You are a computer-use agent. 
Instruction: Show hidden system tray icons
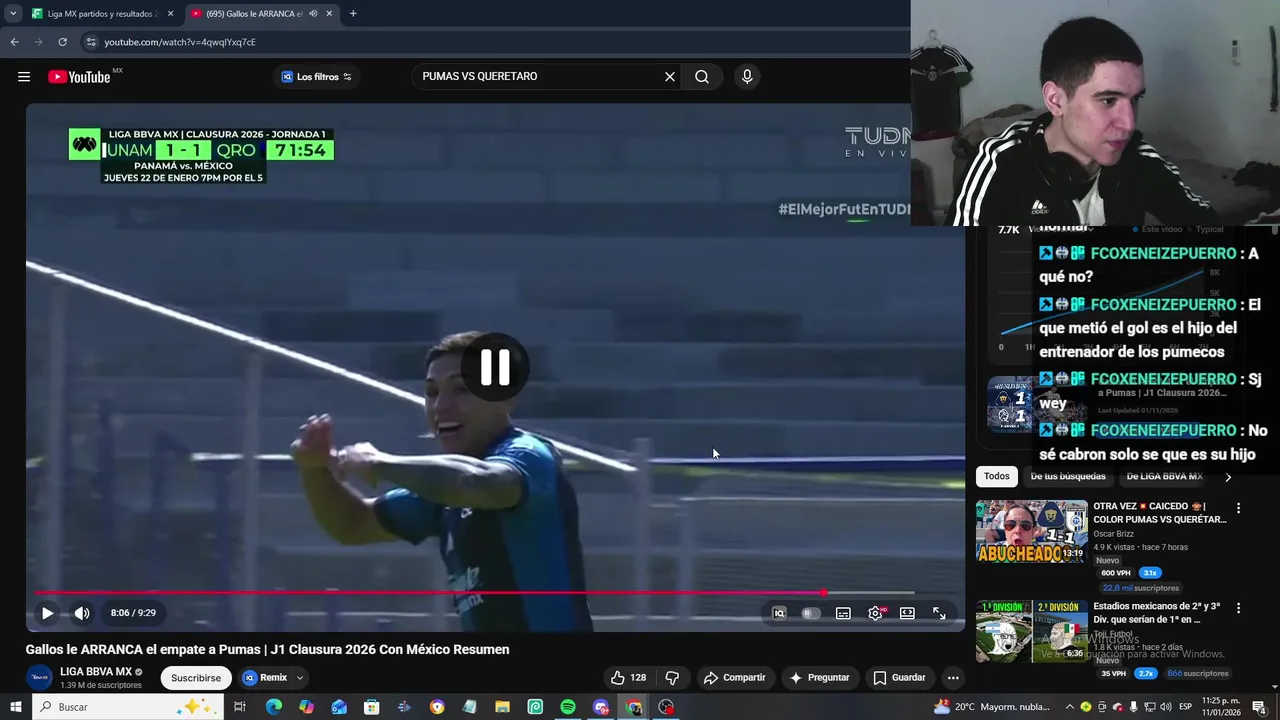point(1069,707)
